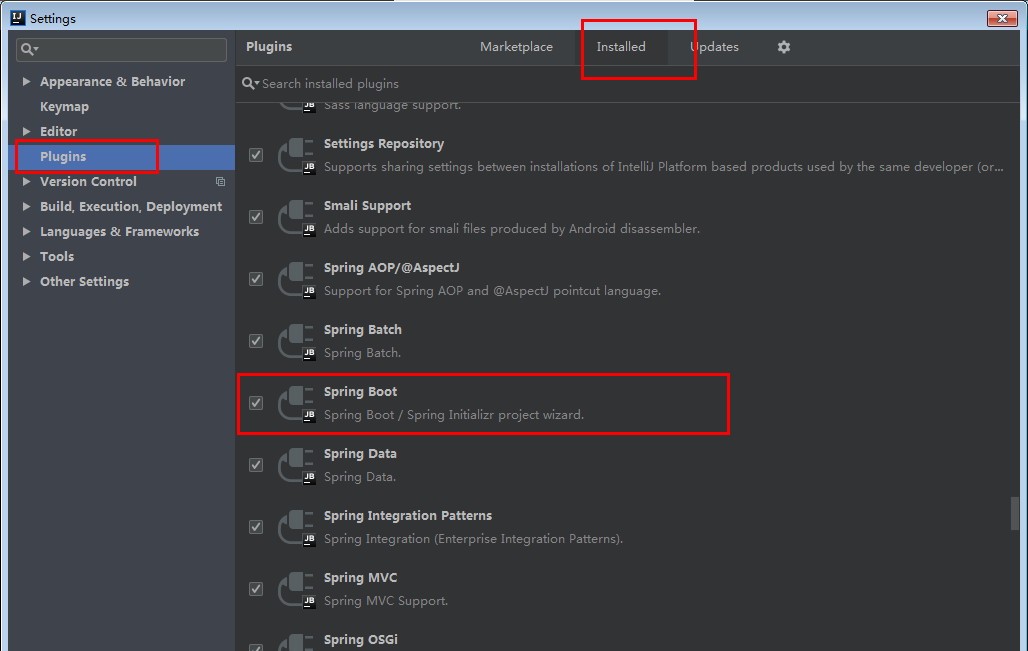Open the plugins gear settings menu
This screenshot has height=651, width=1028.
783,47
